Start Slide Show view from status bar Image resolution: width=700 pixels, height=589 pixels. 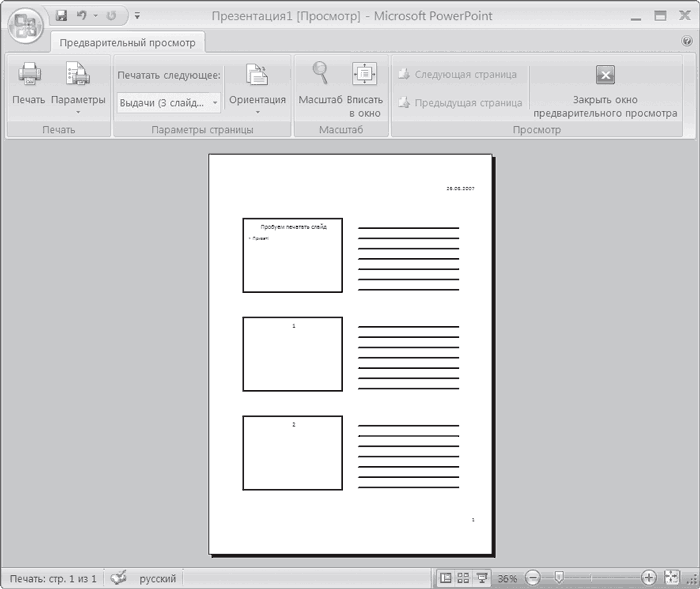coord(482,578)
